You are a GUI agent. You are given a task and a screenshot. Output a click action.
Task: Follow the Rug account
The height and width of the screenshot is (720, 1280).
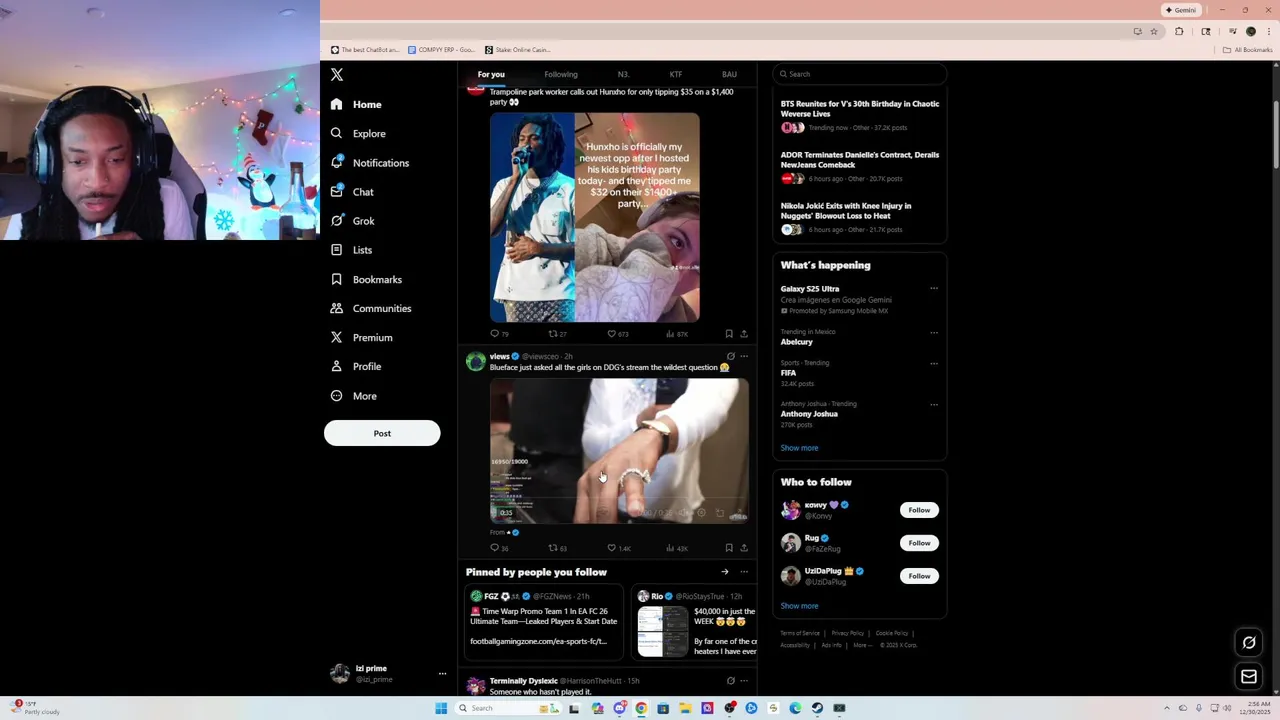(x=919, y=543)
